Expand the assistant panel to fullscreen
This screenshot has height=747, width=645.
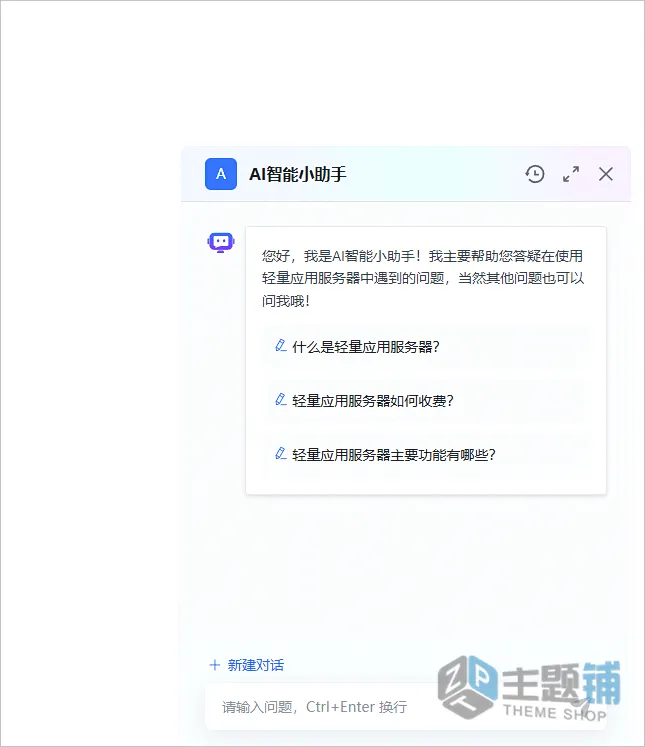571,174
